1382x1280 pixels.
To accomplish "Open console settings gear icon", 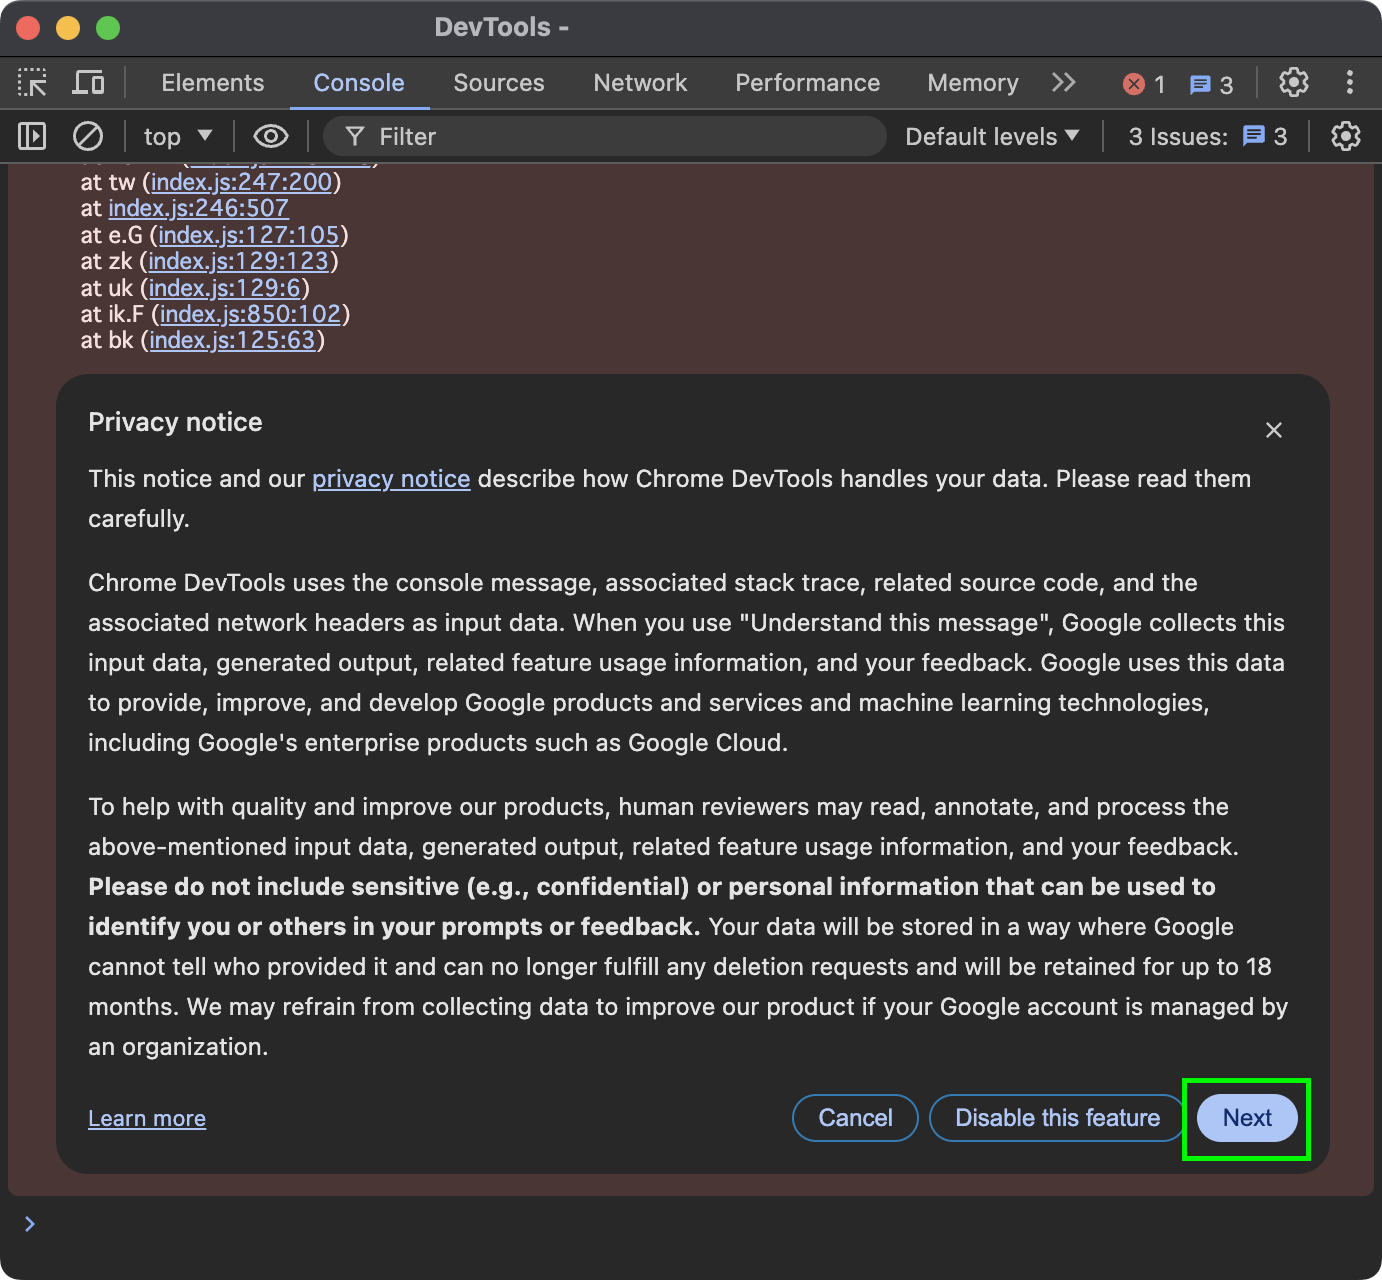I will 1346,136.
